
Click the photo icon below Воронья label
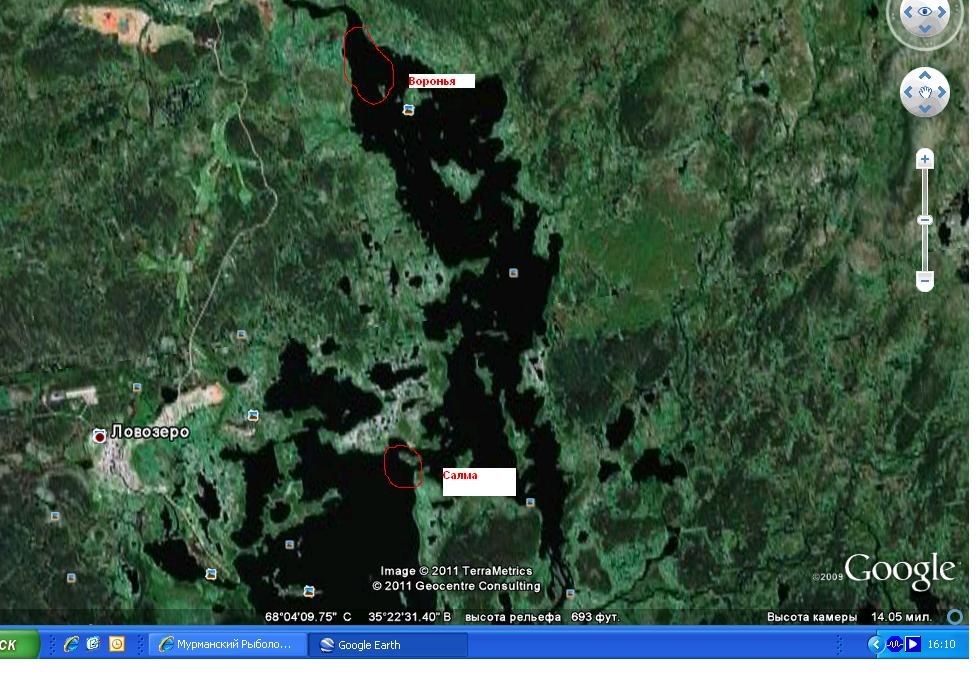click(408, 110)
